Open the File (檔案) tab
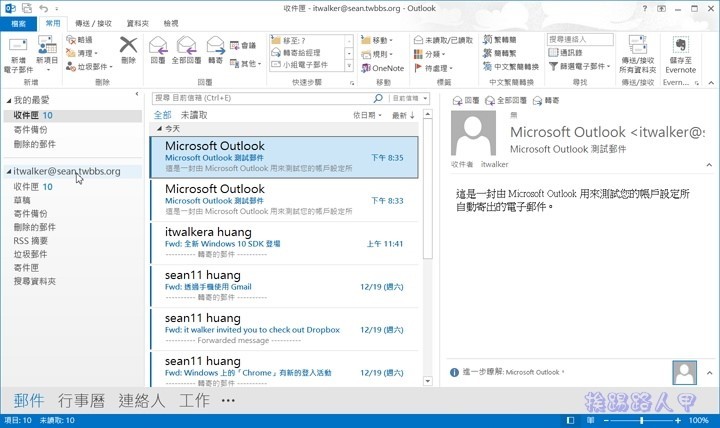720x428 pixels. coord(18,23)
